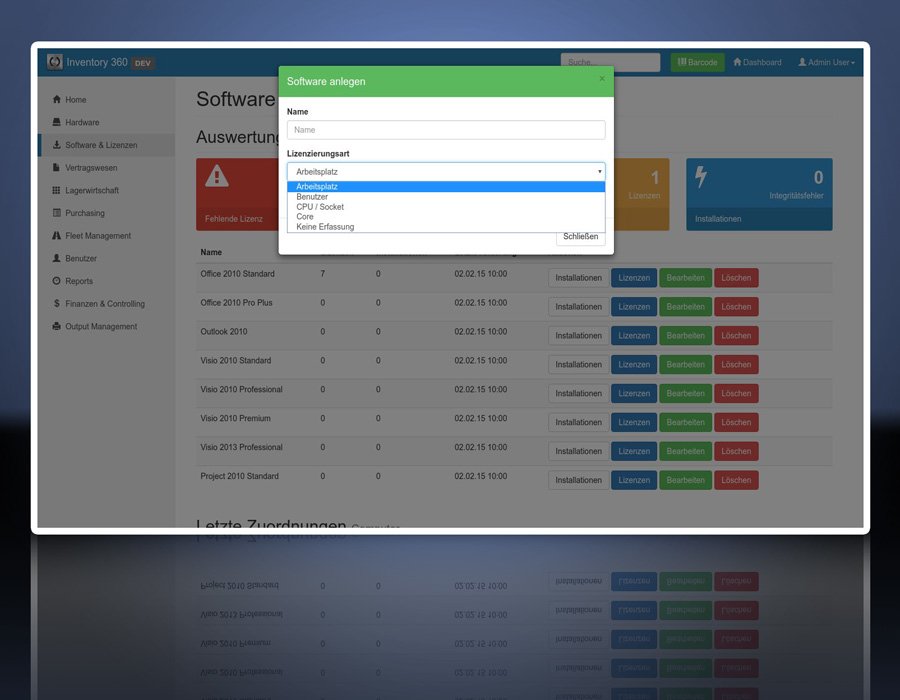The image size is (900, 700).
Task: Click Lizenzen for Office 2010 Pro Plus
Action: pos(634,307)
